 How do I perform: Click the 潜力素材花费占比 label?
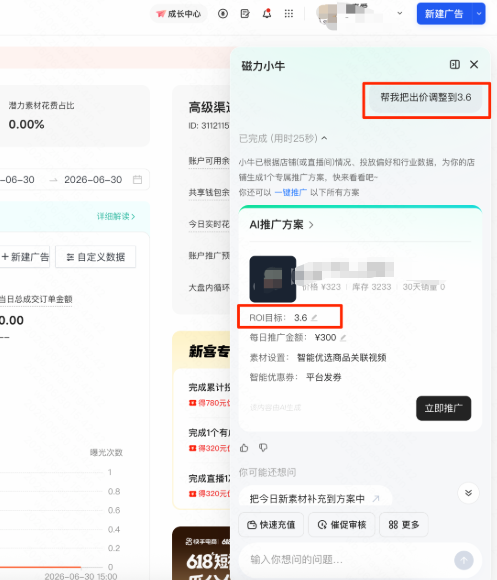click(x=41, y=106)
